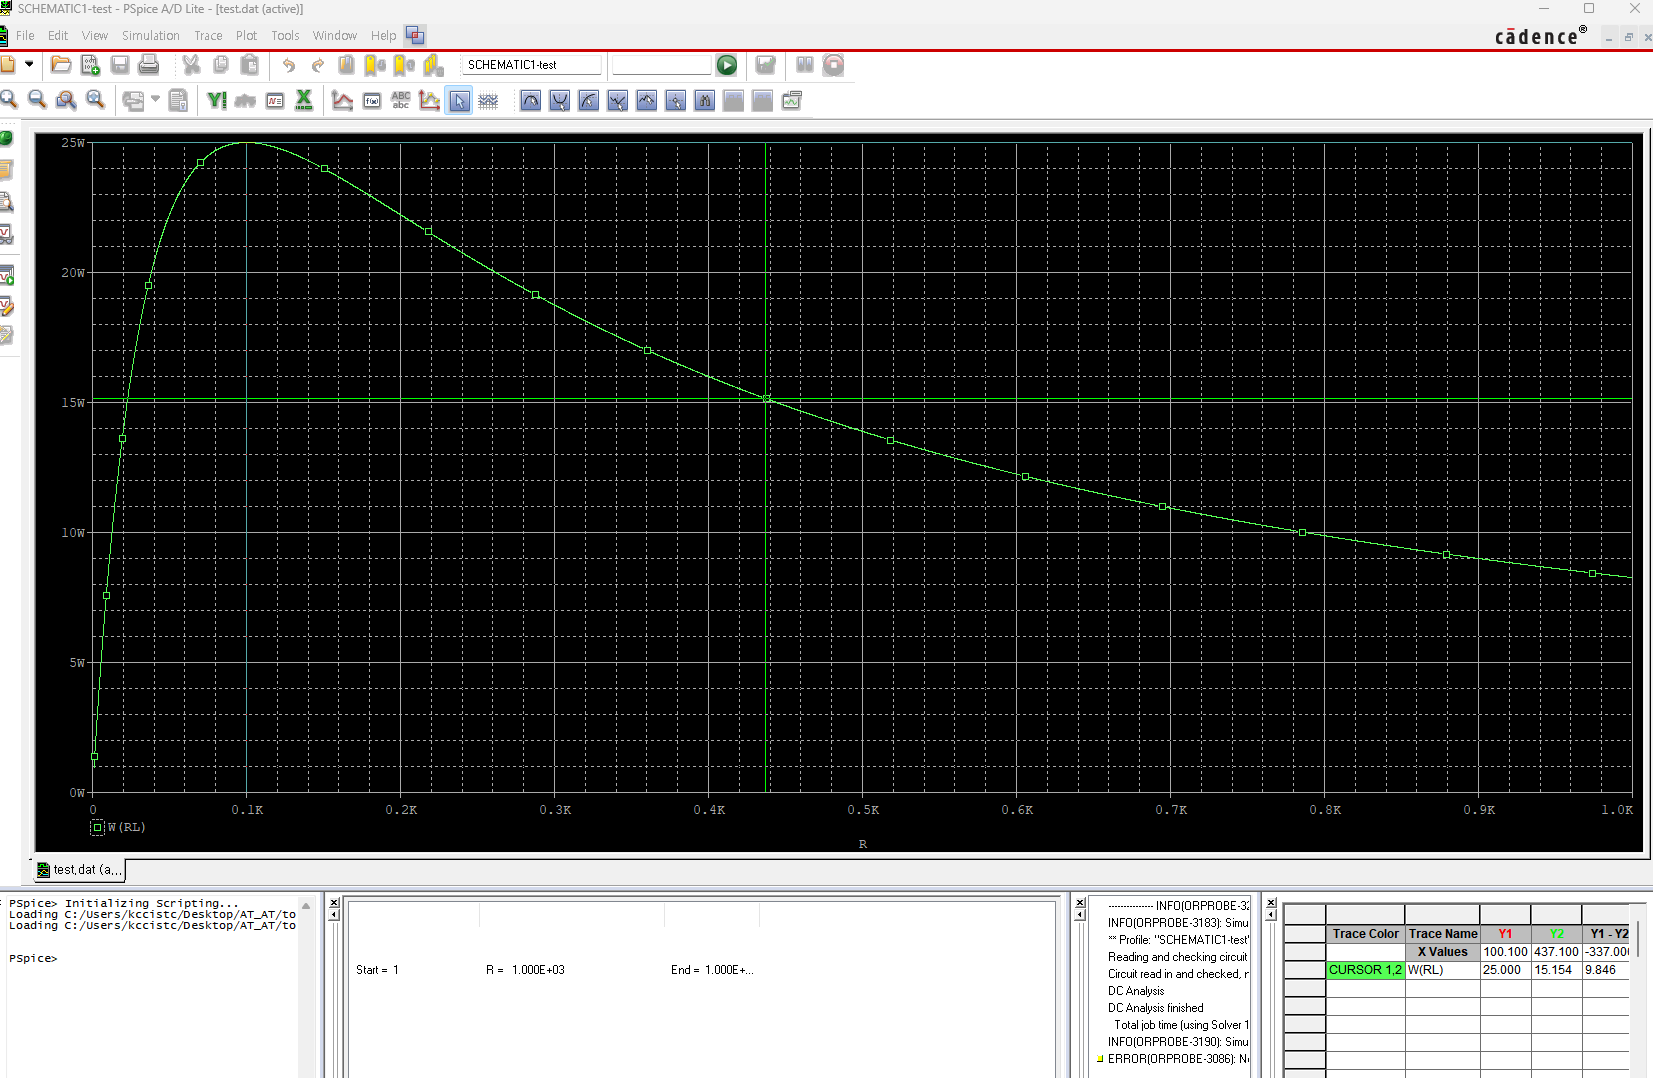1653x1078 pixels.
Task: Click the SCHEMATIC1-test profile field
Action: 531,65
